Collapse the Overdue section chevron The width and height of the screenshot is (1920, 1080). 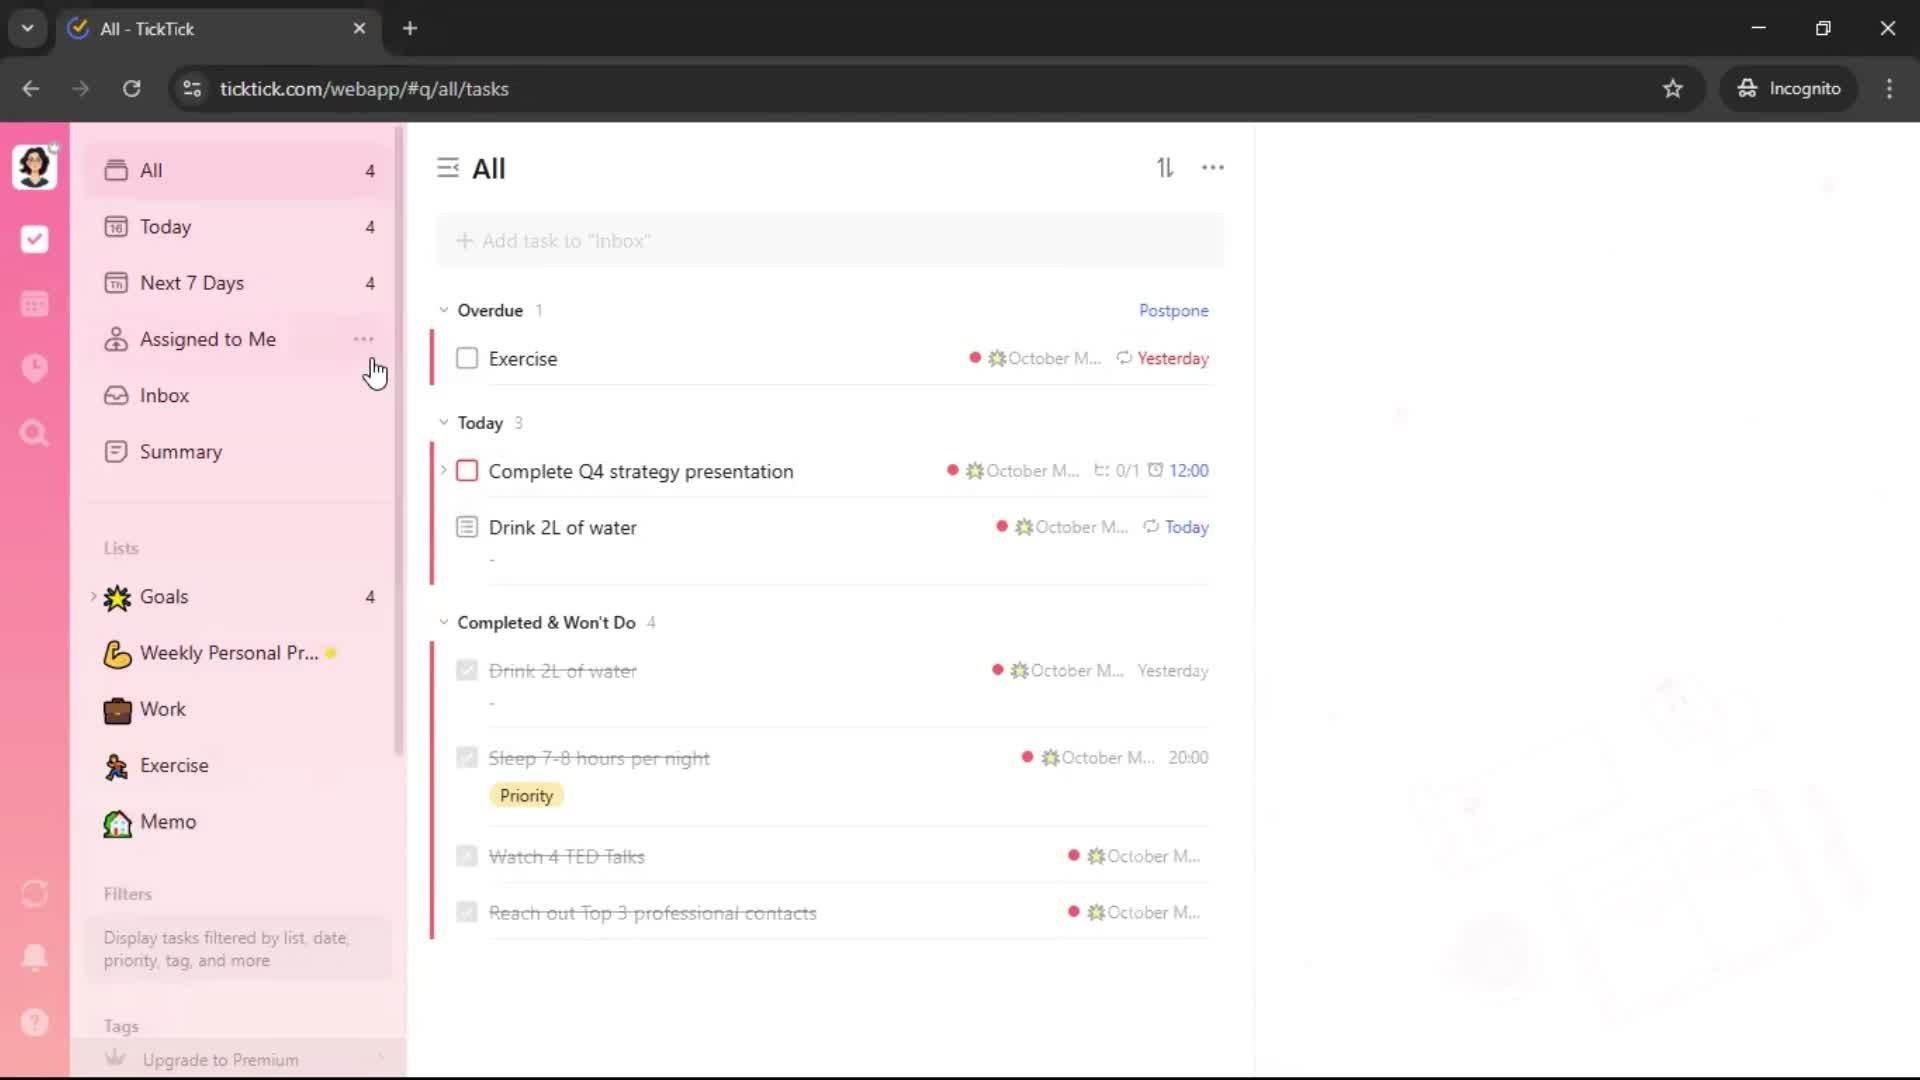point(444,310)
